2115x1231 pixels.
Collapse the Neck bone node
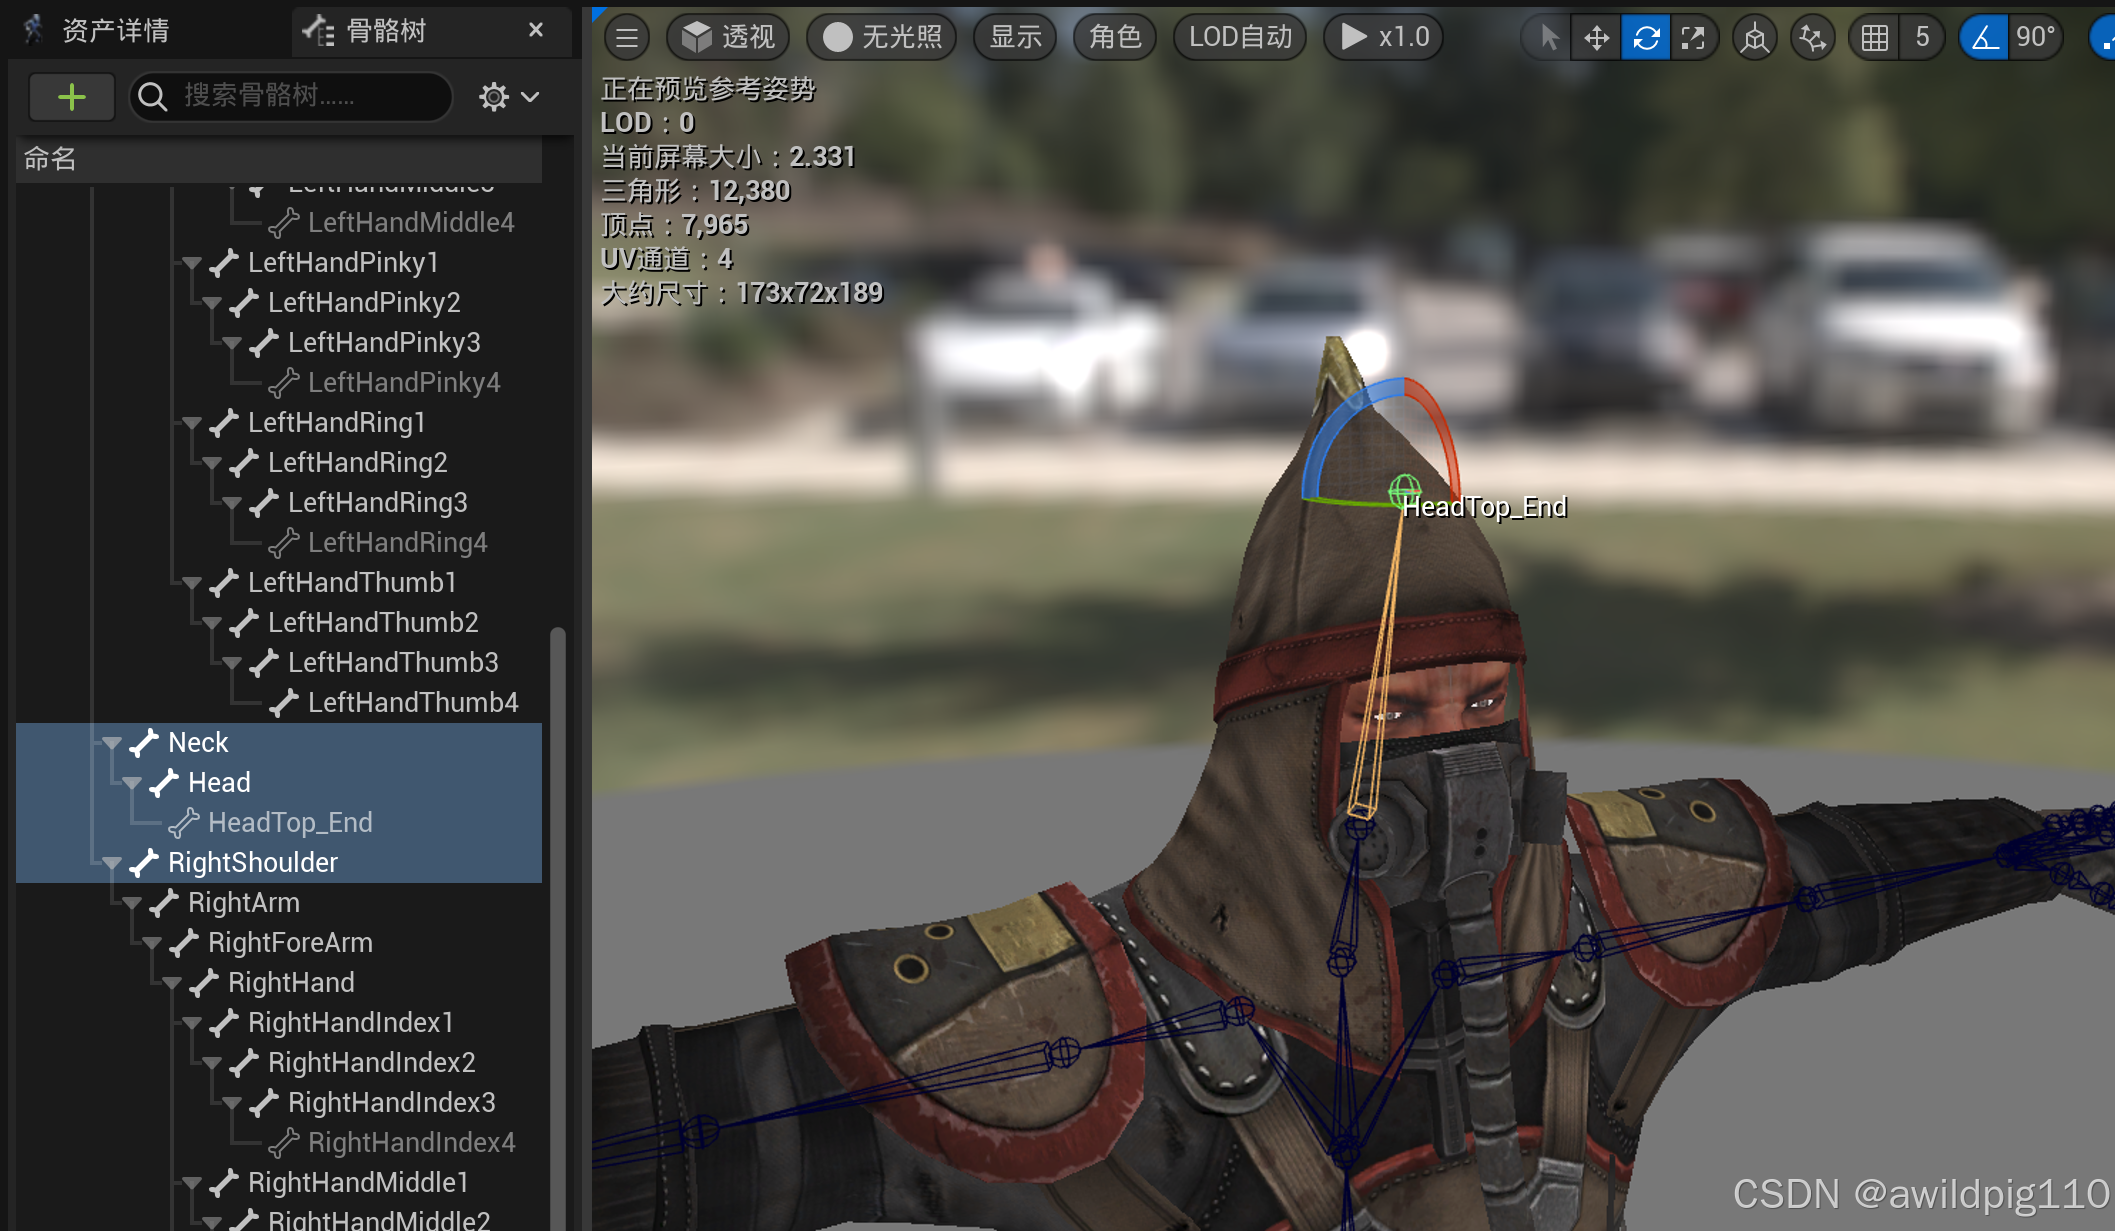click(112, 743)
